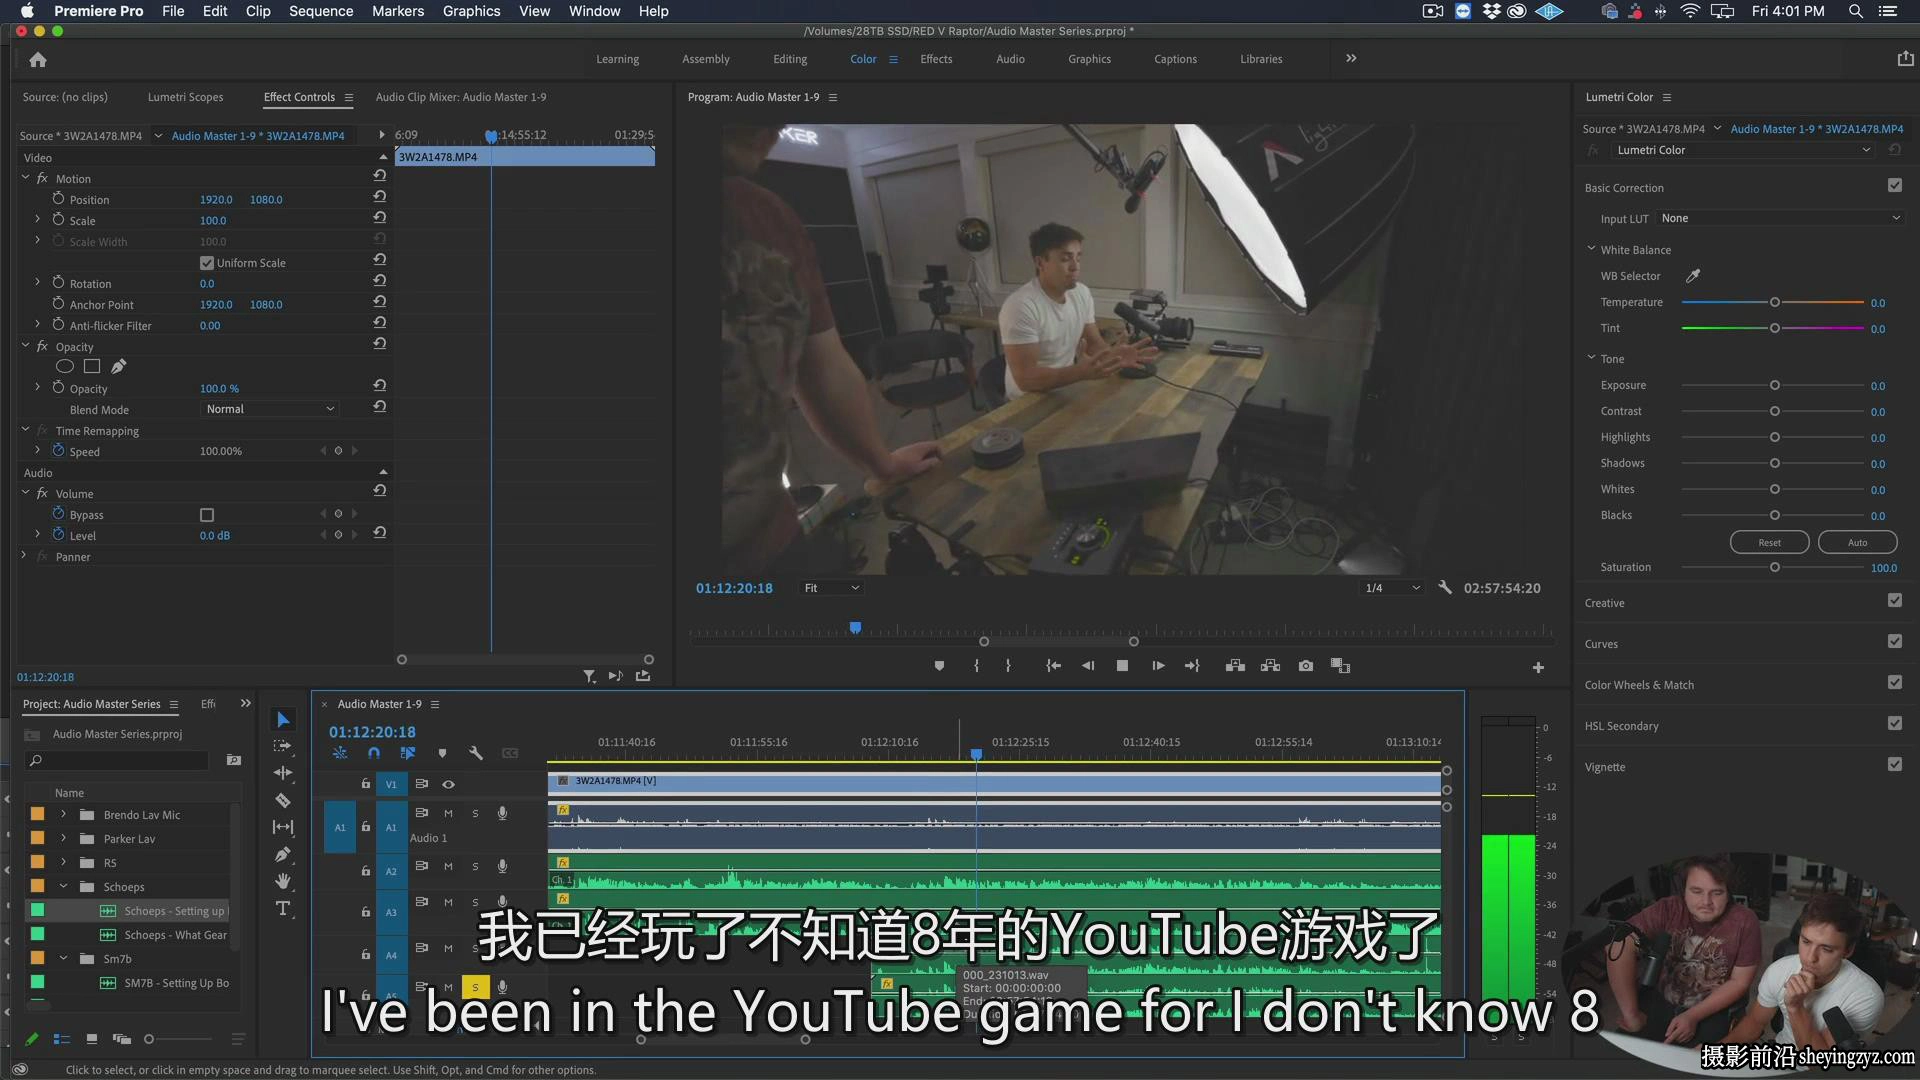This screenshot has height=1080, width=1920.
Task: Select the Slip tool
Action: click(x=283, y=827)
